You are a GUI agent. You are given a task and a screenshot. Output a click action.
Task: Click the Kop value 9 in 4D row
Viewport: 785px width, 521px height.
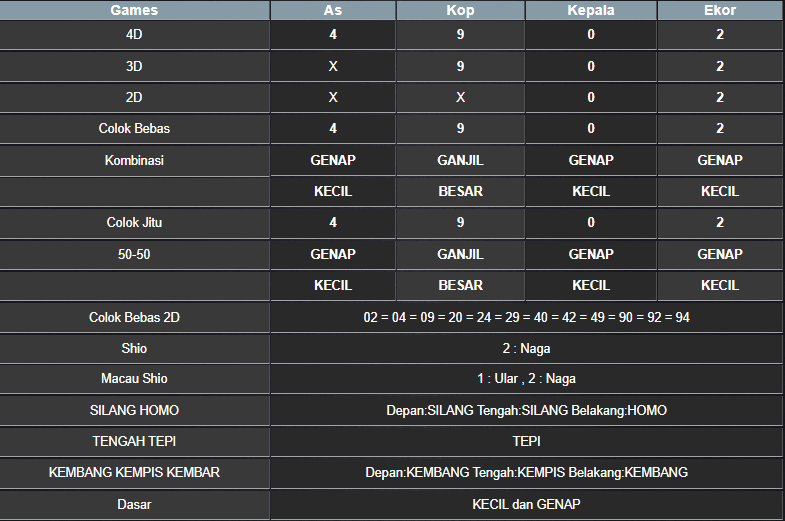pyautogui.click(x=460, y=35)
